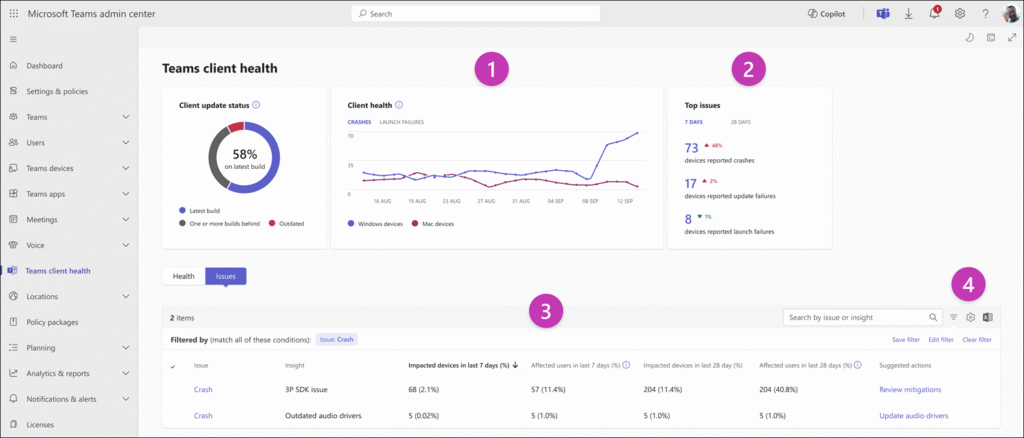Open Teams apps in sidebar
The height and width of the screenshot is (438, 1024).
click(46, 194)
